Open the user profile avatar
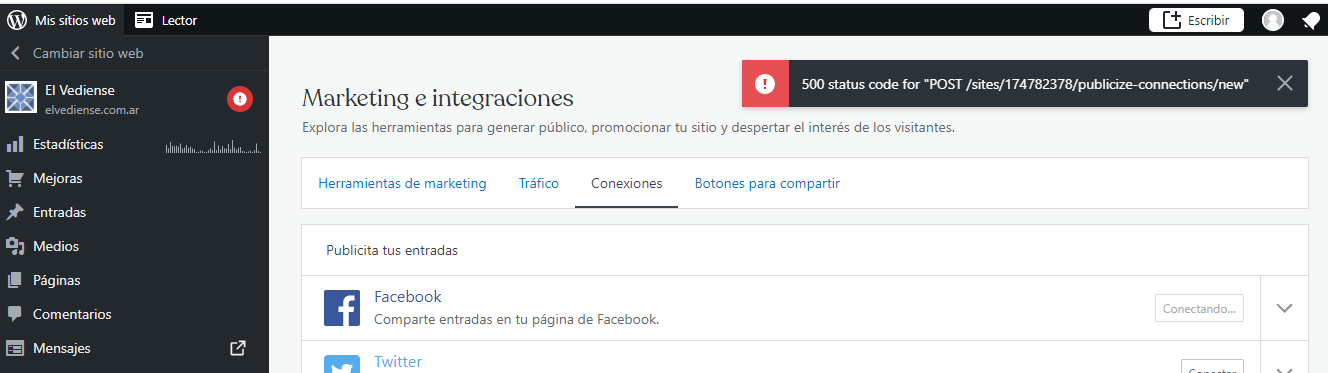The image size is (1328, 373). (1273, 20)
